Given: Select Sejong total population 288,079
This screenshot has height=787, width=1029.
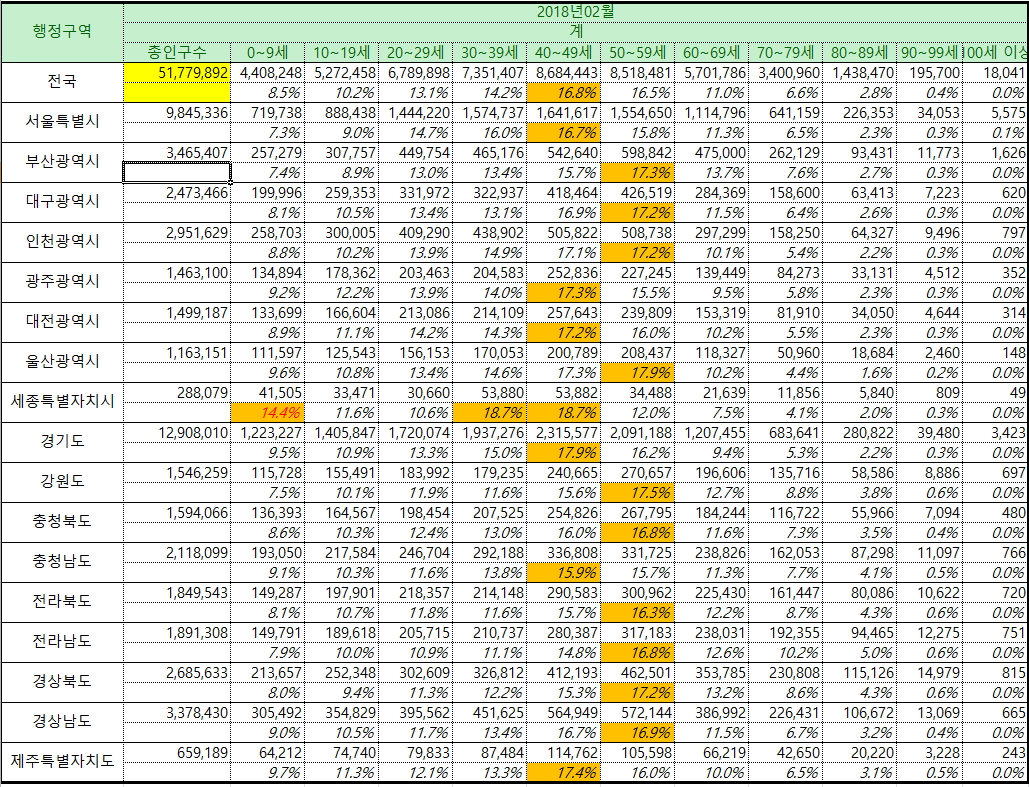Looking at the screenshot, I should (x=177, y=393).
